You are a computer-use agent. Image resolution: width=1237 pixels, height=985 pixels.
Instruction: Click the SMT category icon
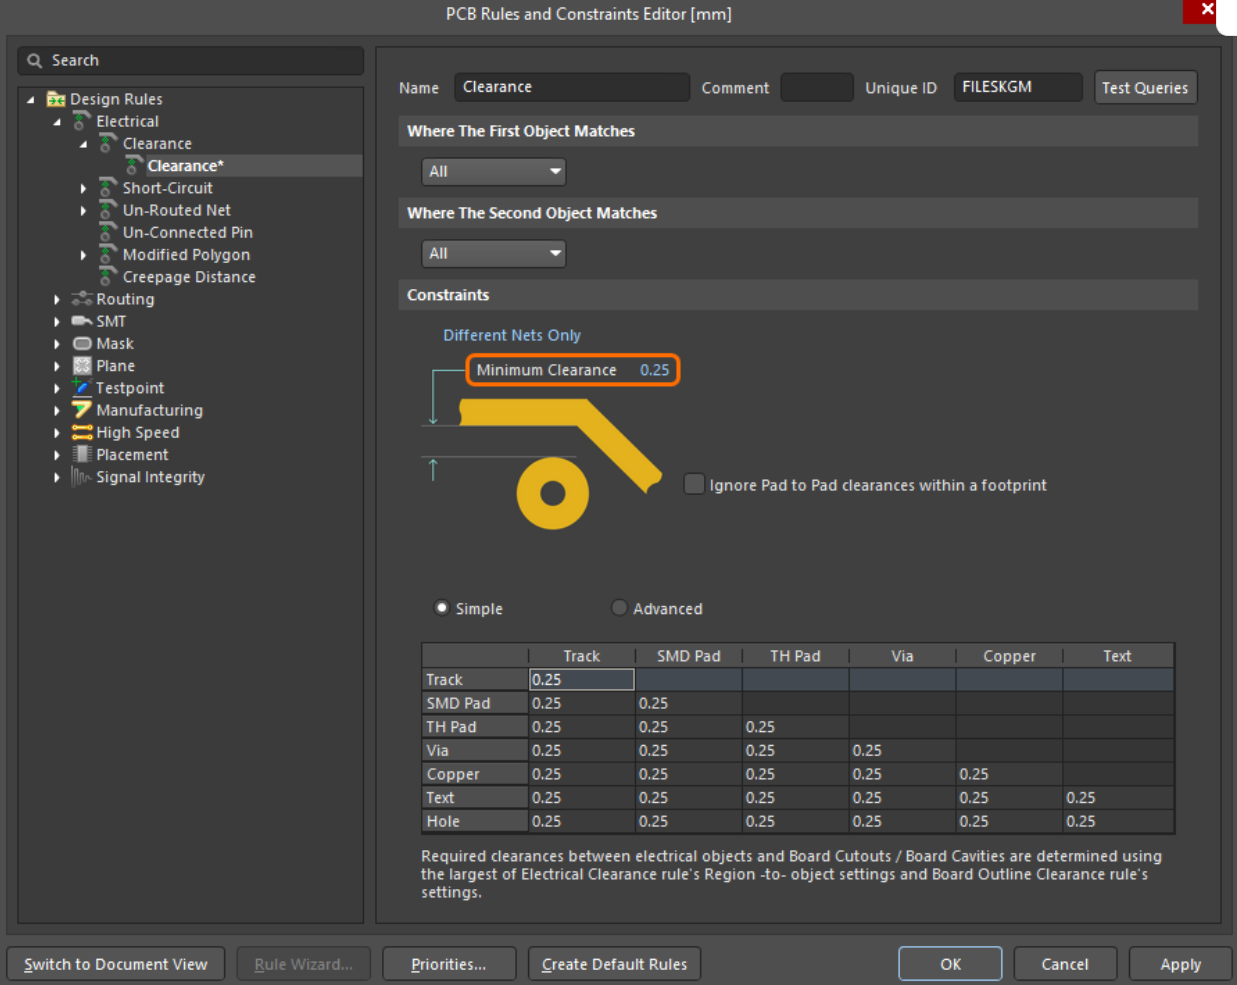pyautogui.click(x=82, y=321)
